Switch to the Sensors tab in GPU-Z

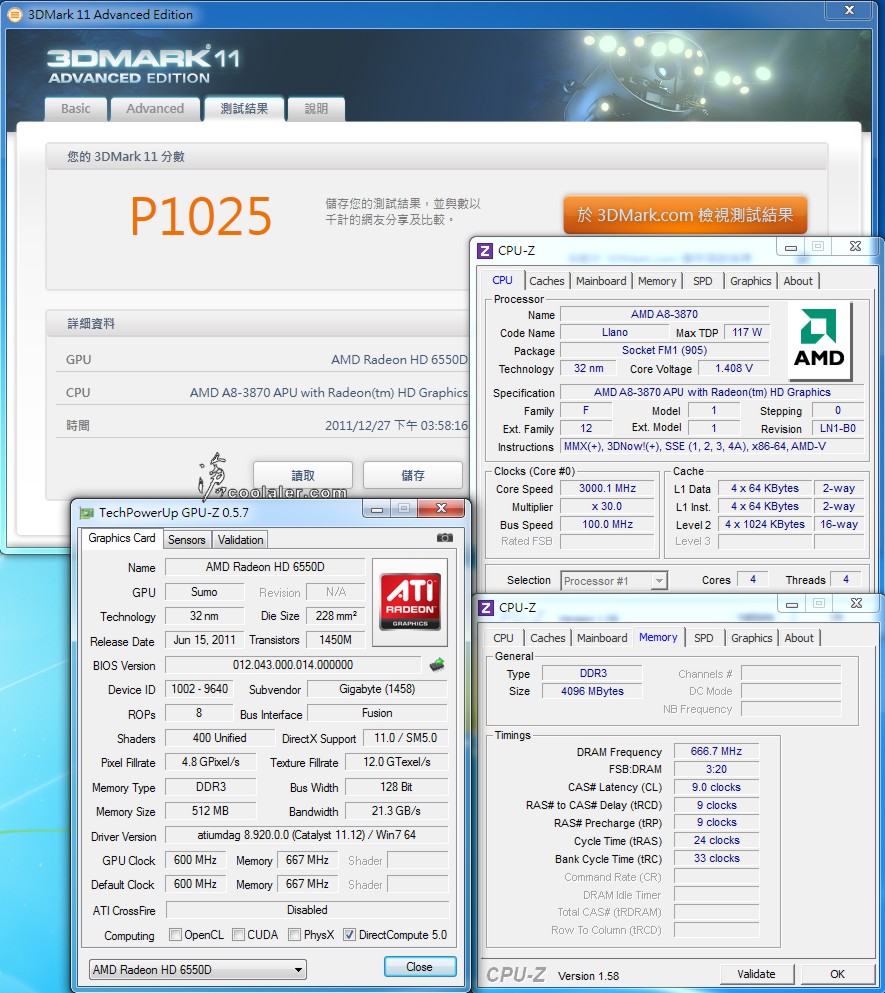coord(187,540)
